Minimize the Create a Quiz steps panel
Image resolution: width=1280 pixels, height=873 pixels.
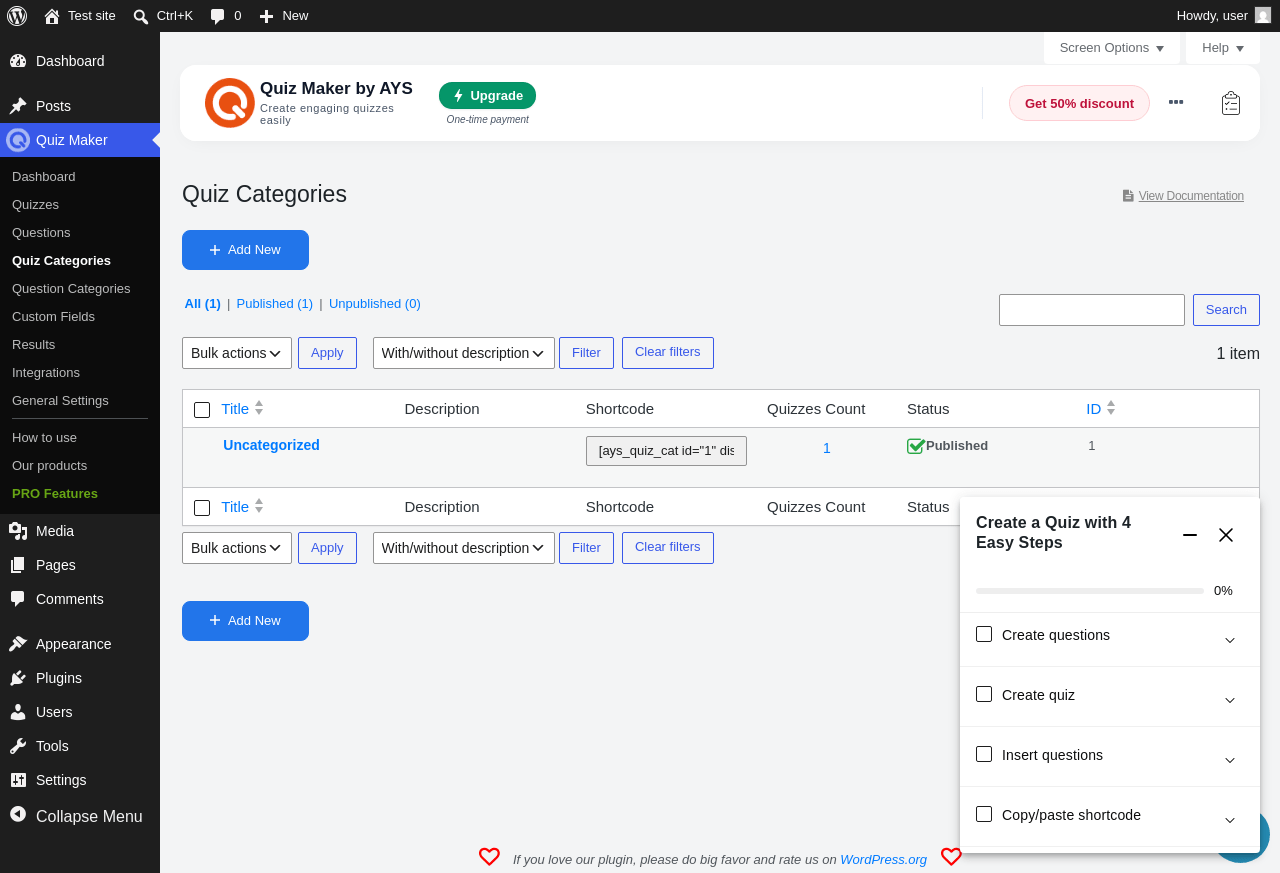tap(1190, 535)
